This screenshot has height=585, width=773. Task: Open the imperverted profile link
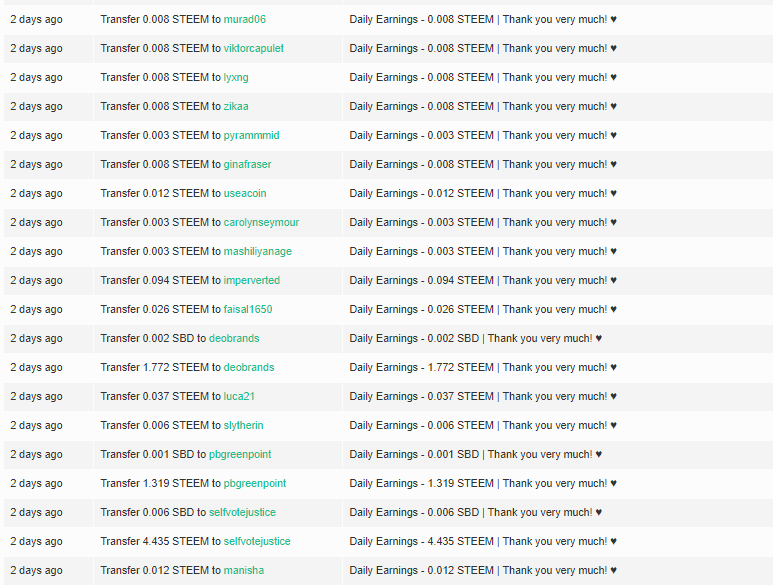[251, 281]
